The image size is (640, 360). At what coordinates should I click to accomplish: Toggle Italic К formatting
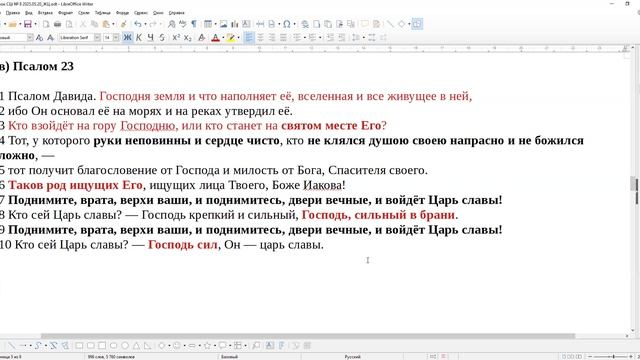click(x=139, y=38)
